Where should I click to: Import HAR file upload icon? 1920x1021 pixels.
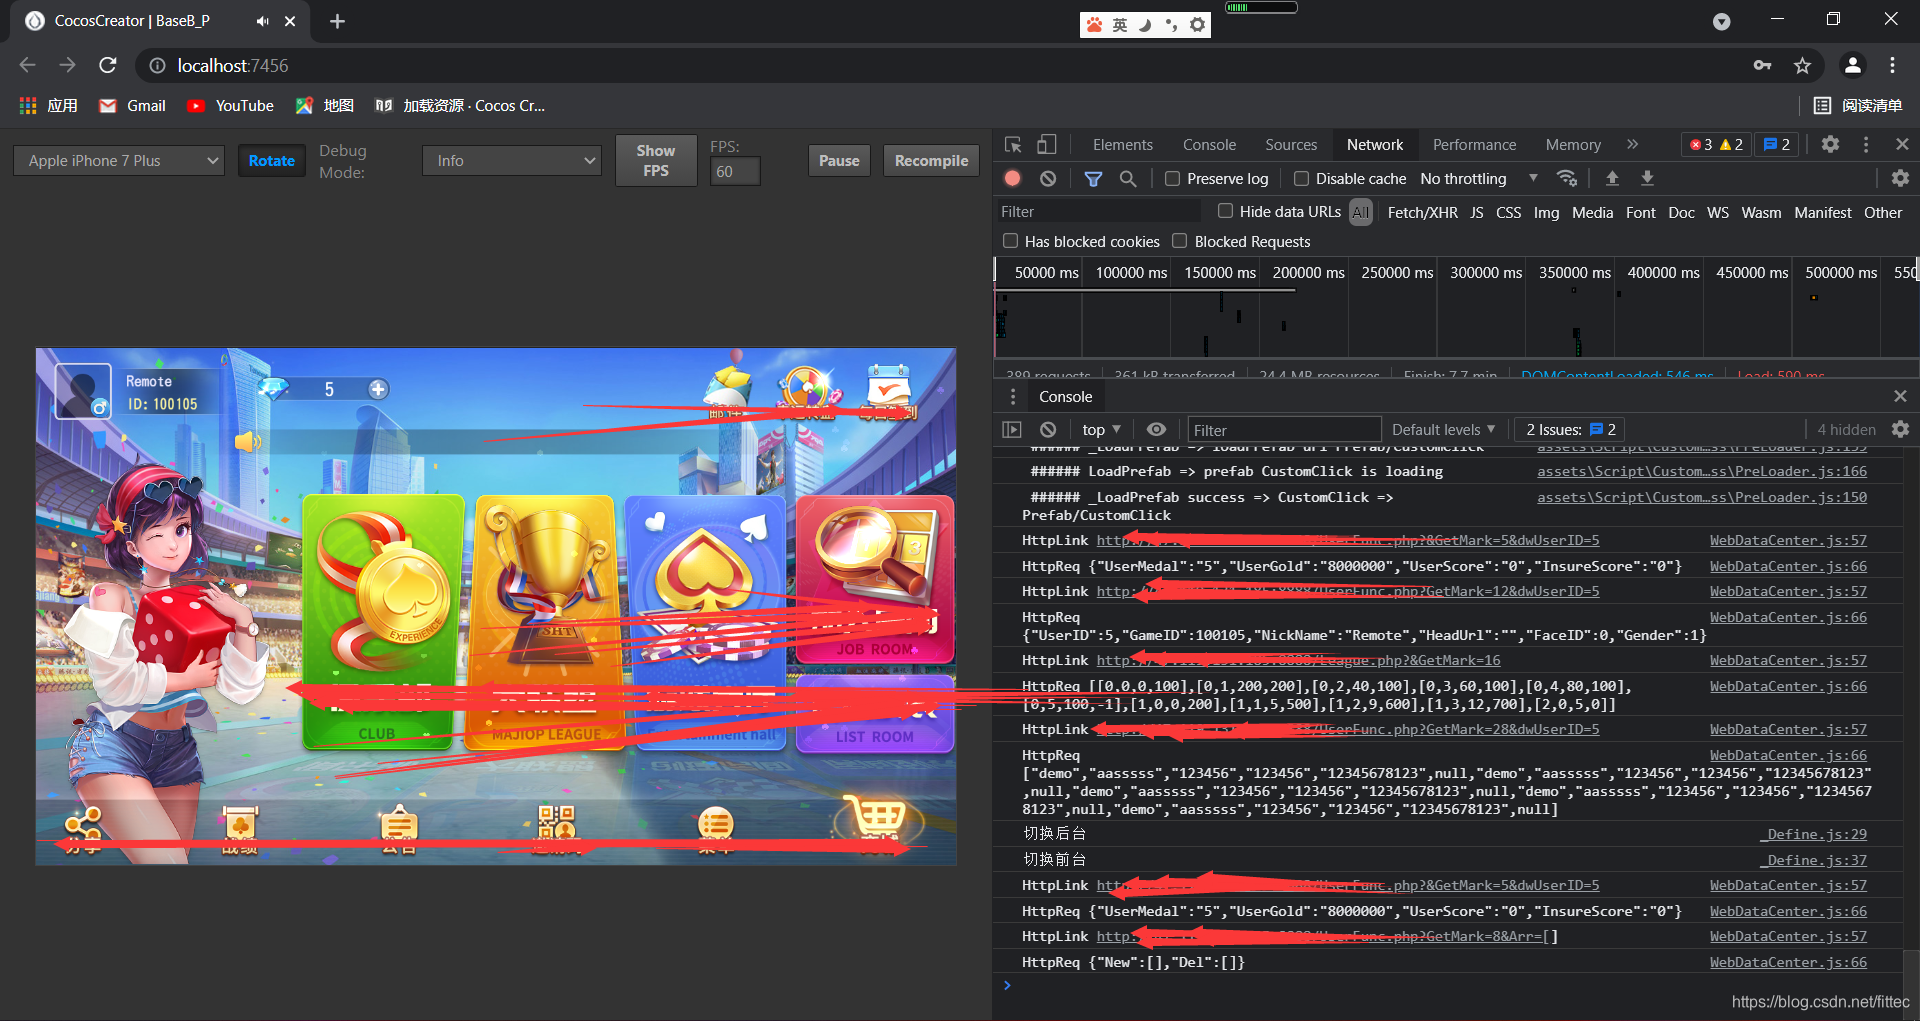pyautogui.click(x=1612, y=178)
